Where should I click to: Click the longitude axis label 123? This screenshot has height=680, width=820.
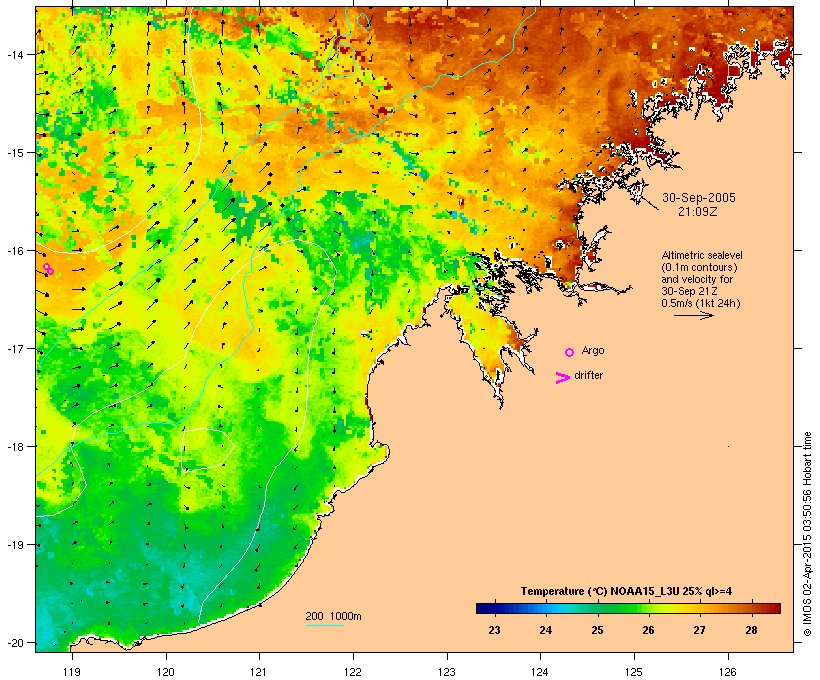(447, 672)
